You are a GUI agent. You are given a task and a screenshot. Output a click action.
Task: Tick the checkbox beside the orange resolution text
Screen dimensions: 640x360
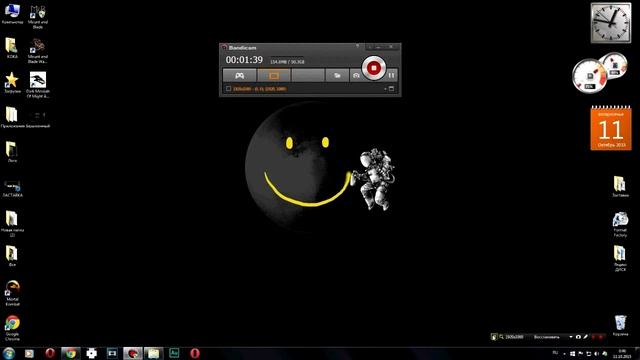coord(229,89)
